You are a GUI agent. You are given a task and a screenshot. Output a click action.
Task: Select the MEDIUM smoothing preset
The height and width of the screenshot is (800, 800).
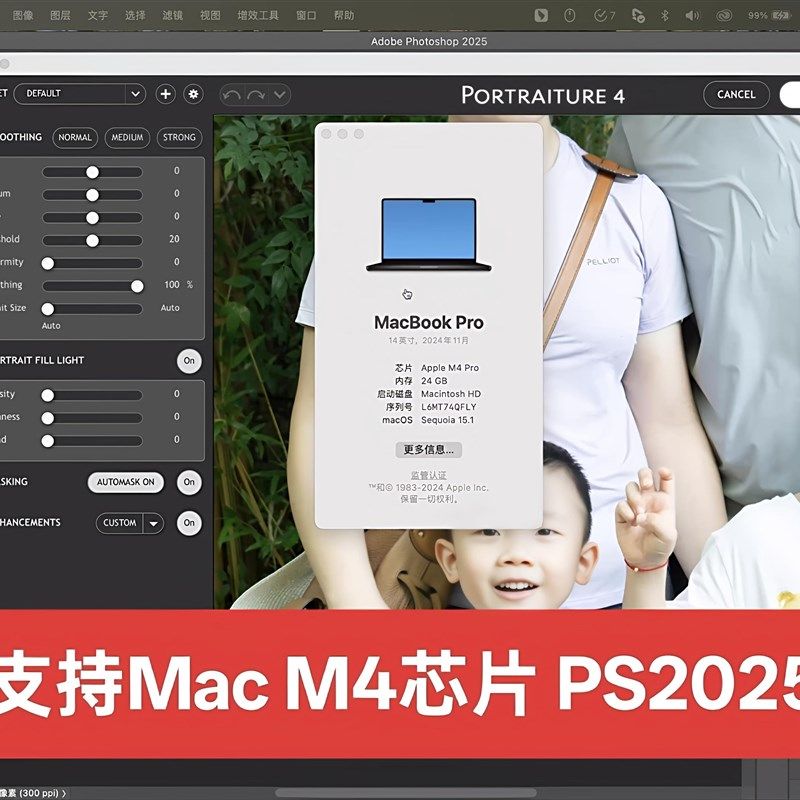click(126, 138)
